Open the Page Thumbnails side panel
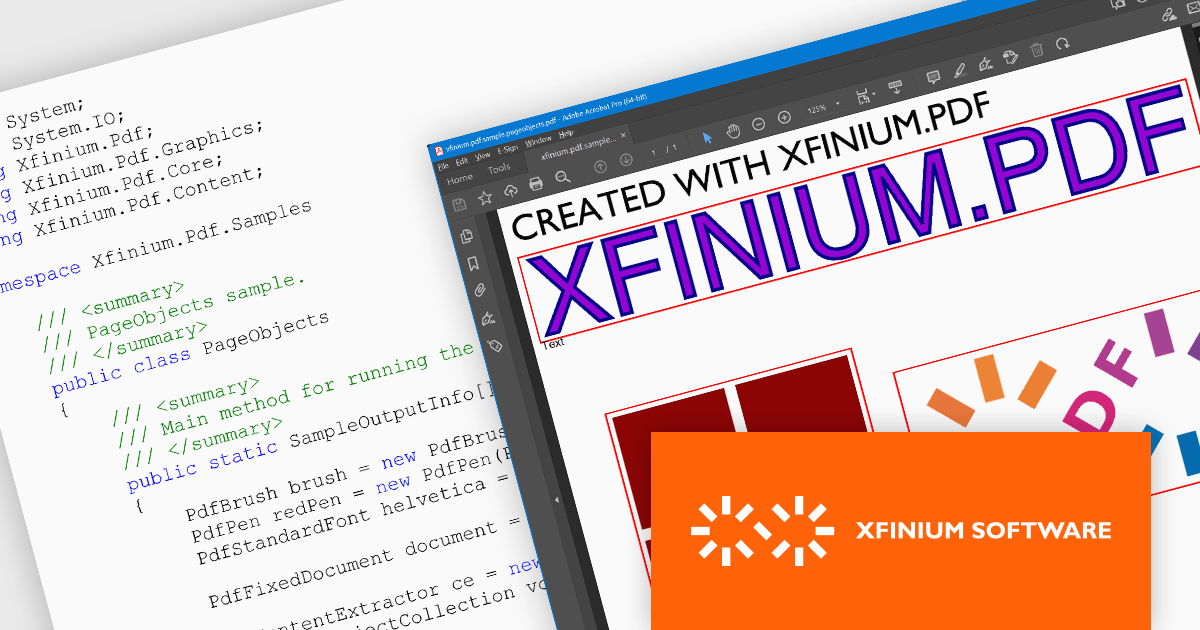This screenshot has height=630, width=1200. tap(467, 237)
